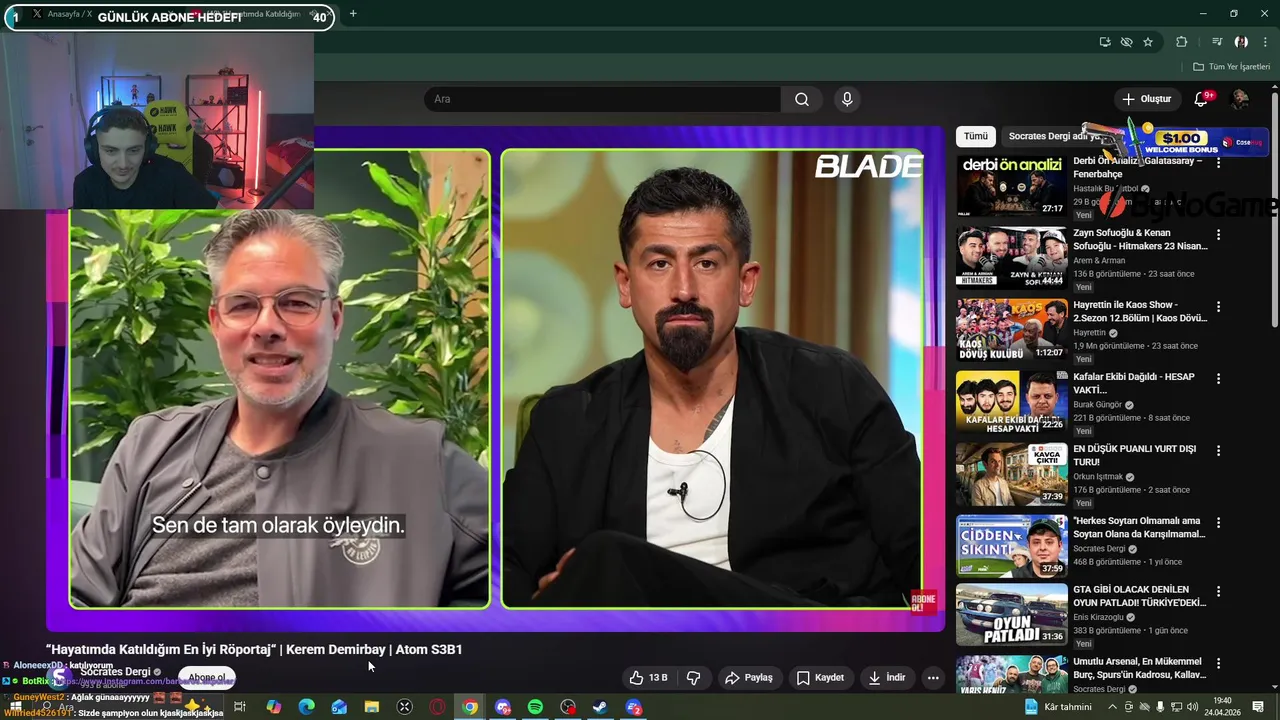
Task: Open Copilot from the taskbar
Action: (x=273, y=707)
